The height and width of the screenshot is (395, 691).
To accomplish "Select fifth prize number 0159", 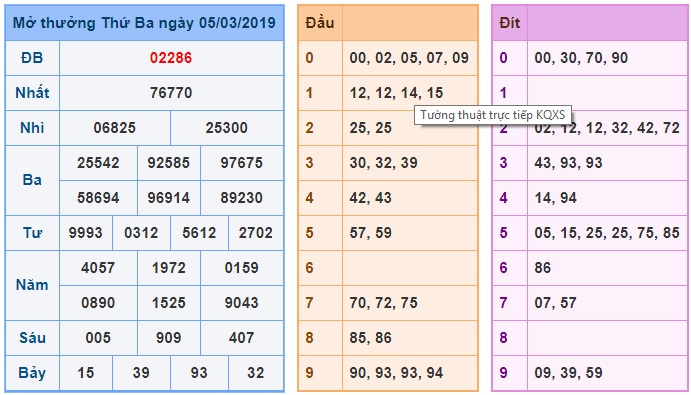I will [241, 268].
